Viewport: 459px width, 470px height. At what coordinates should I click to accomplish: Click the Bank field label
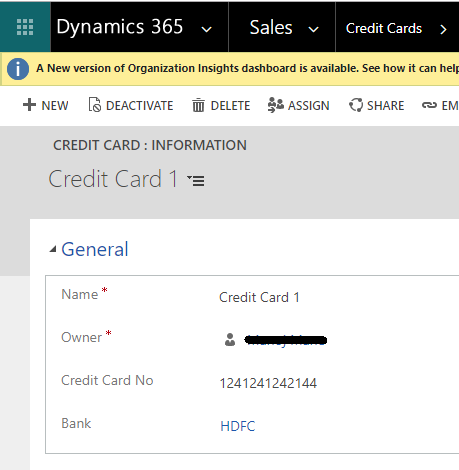[x=76, y=423]
